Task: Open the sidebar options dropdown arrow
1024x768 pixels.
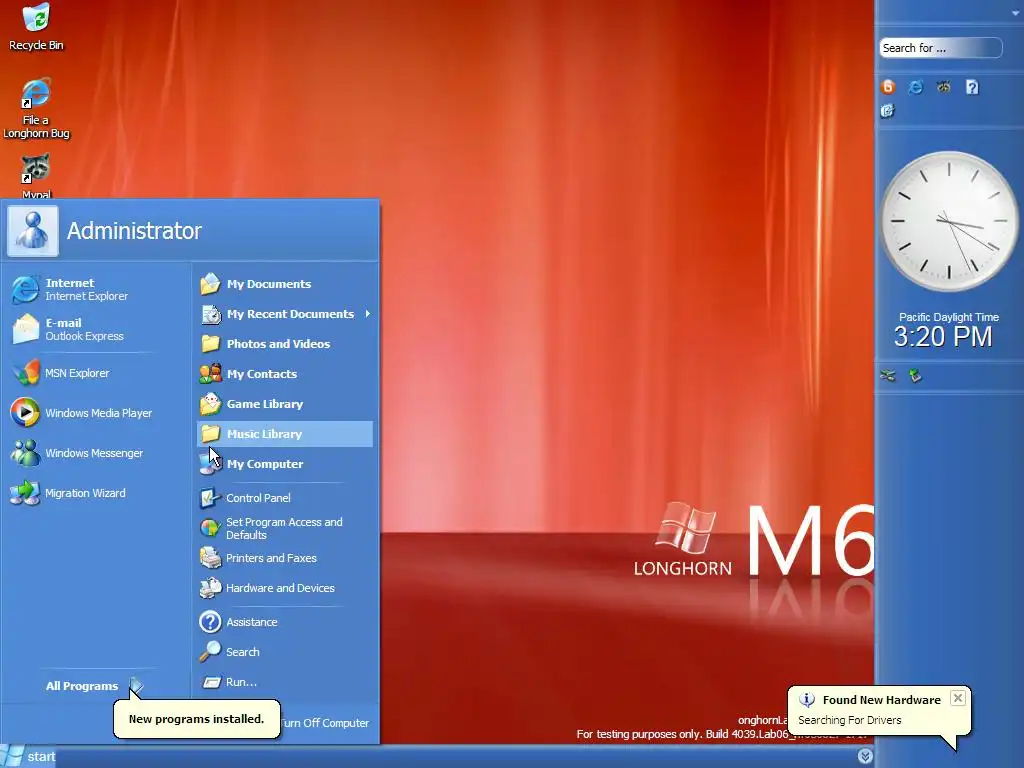Action: click(x=1016, y=12)
